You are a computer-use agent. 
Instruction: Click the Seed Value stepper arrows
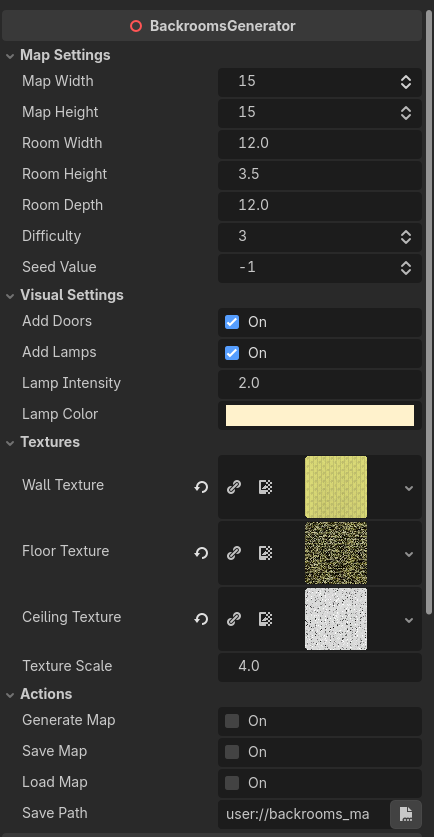click(406, 267)
